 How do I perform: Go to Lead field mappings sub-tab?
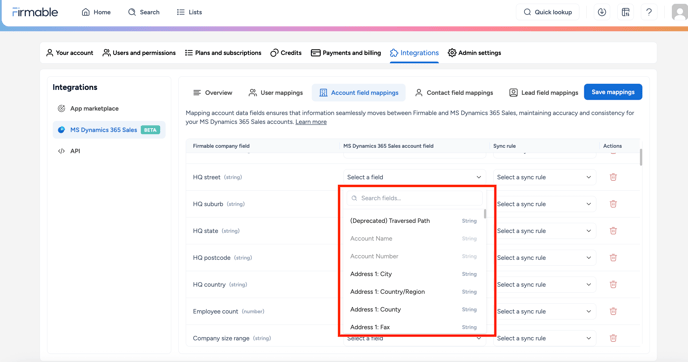click(x=544, y=93)
